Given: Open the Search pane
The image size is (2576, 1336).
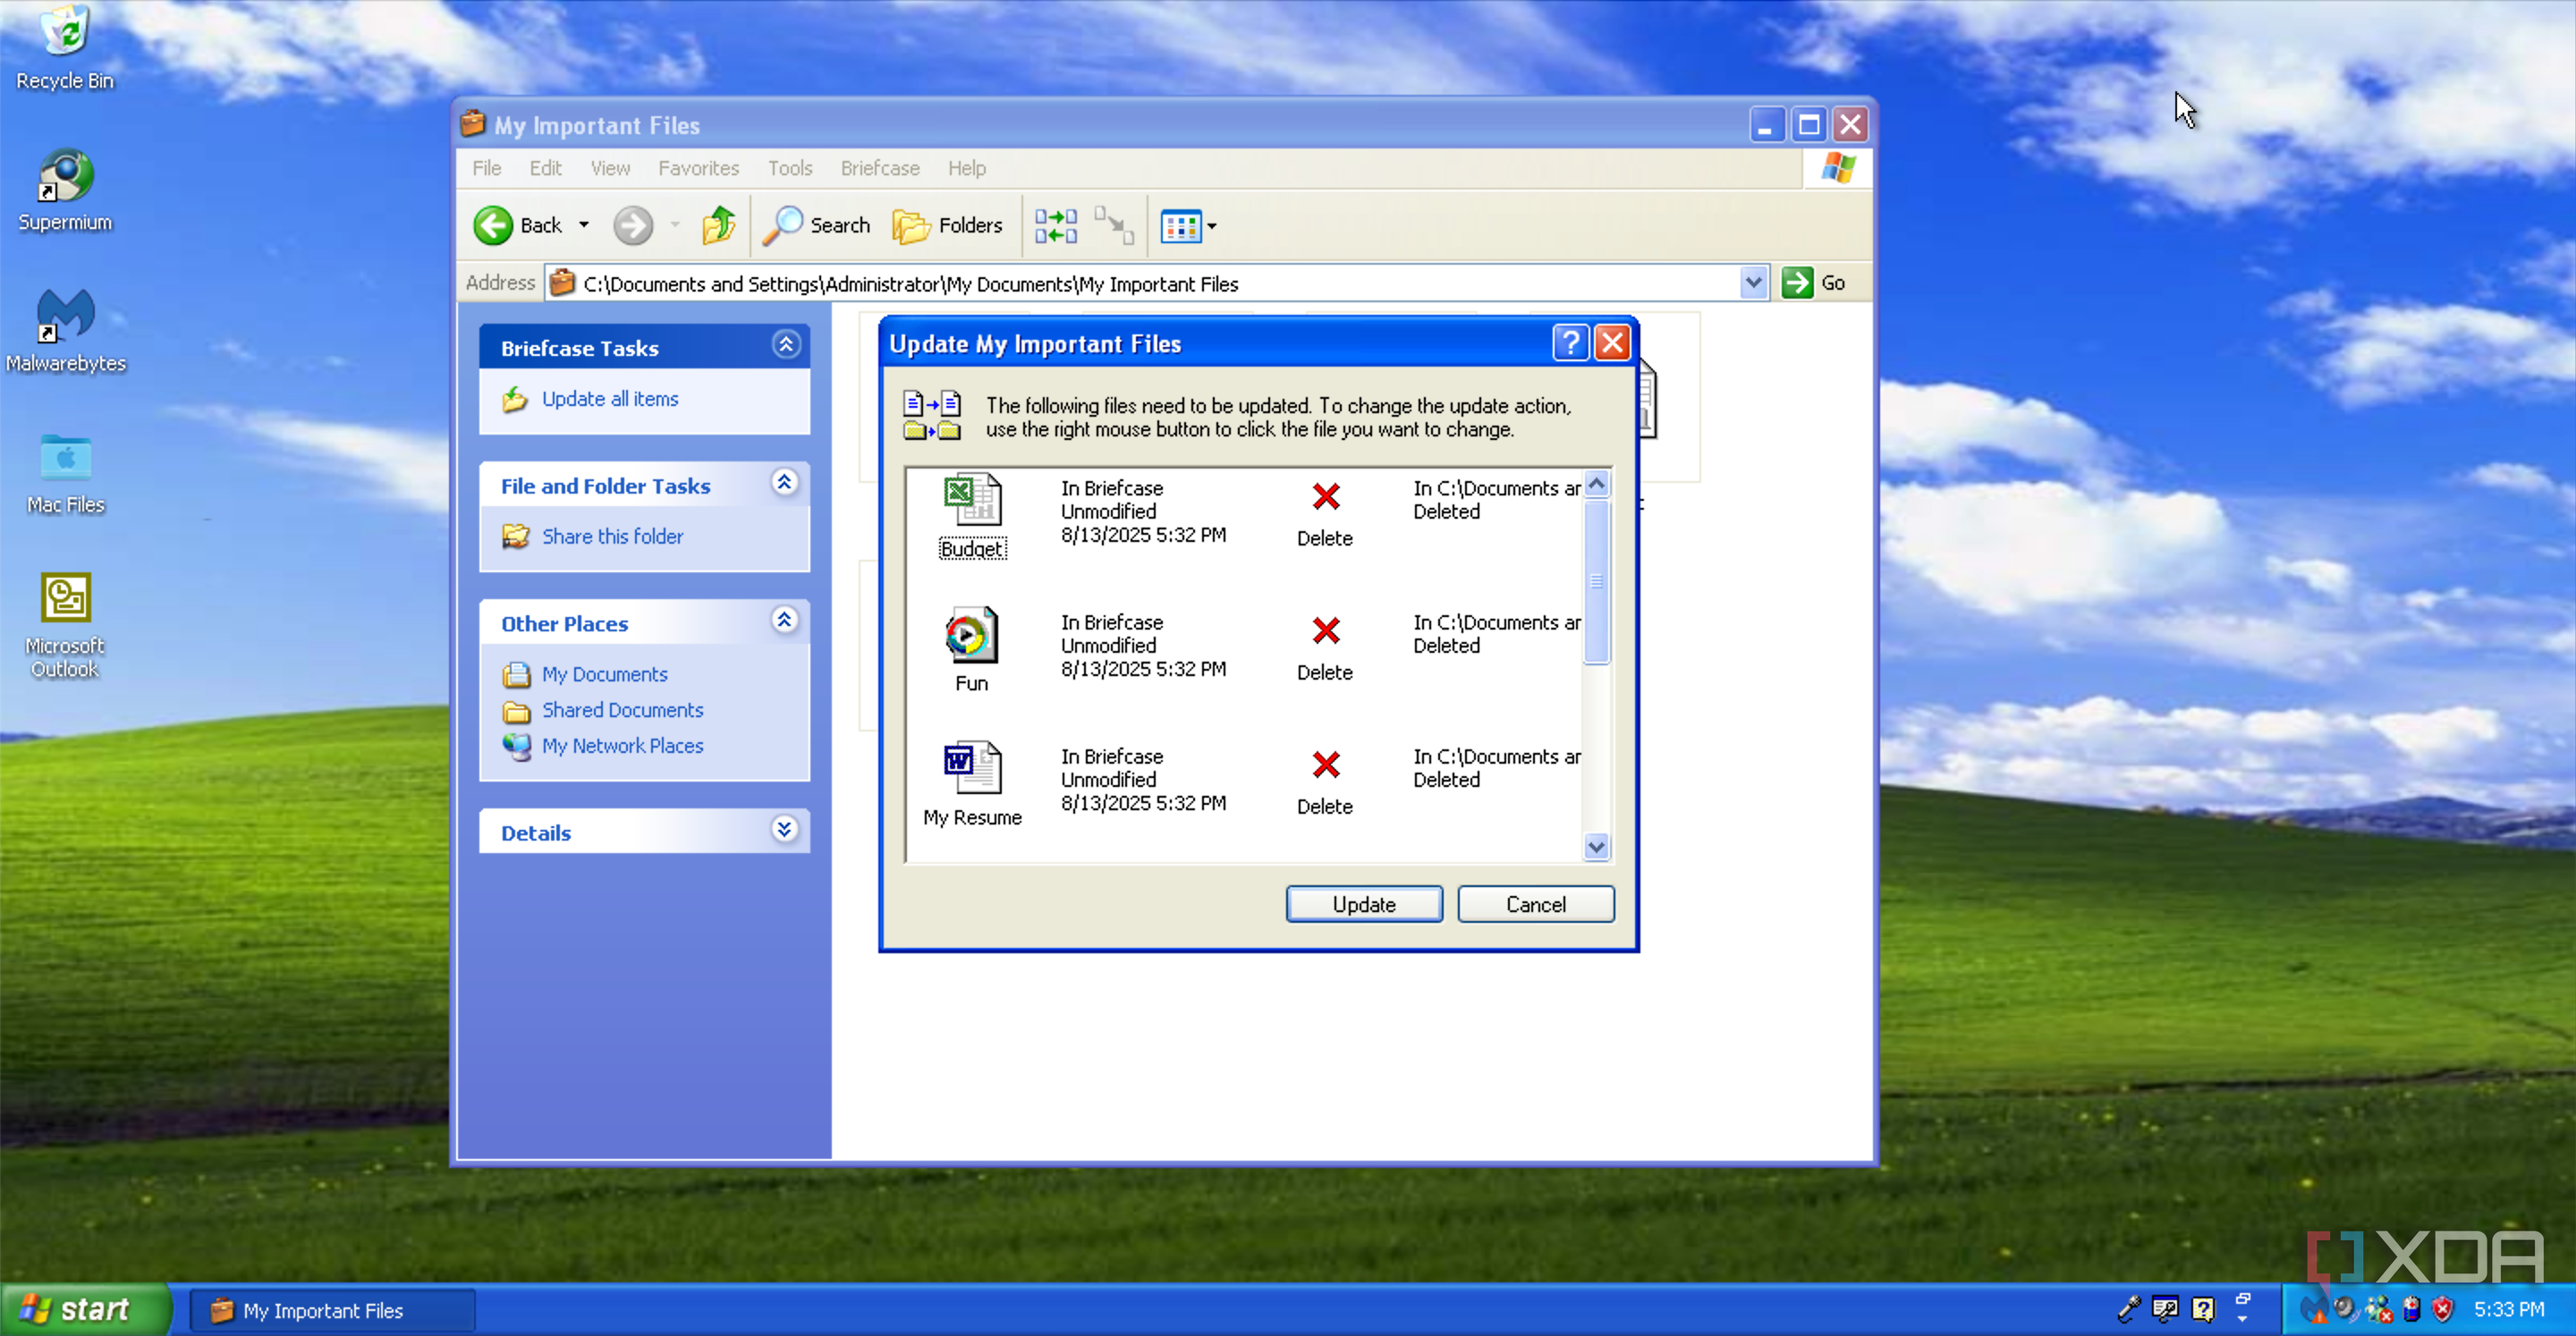Looking at the screenshot, I should tap(816, 226).
